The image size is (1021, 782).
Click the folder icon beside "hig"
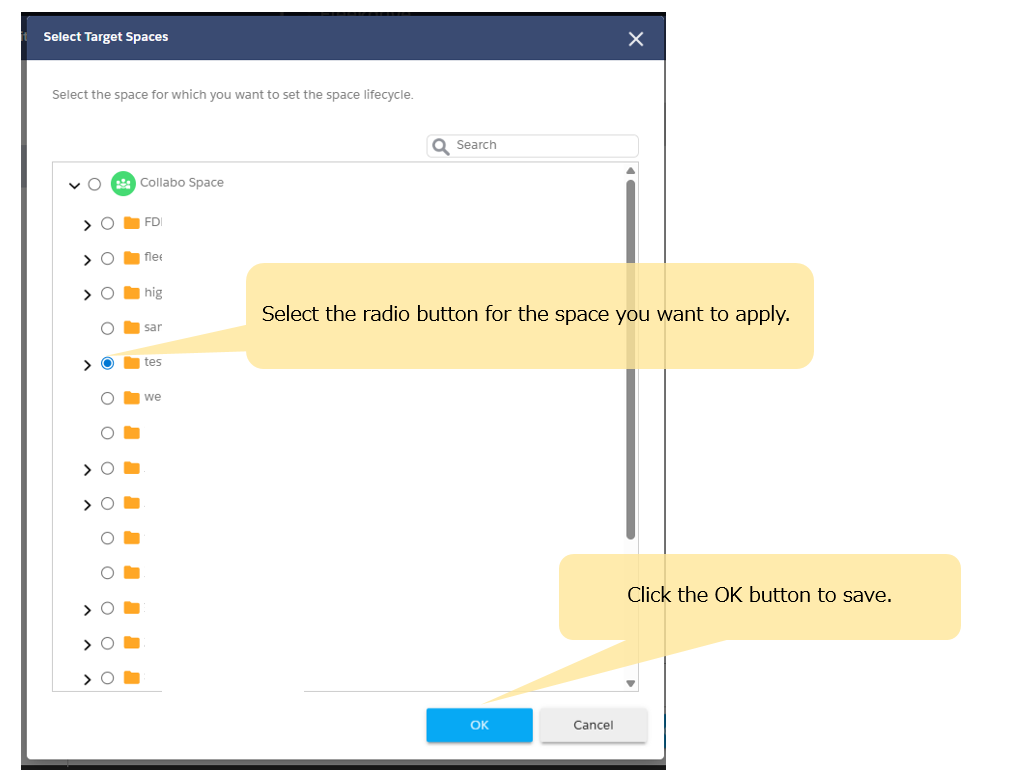[131, 293]
